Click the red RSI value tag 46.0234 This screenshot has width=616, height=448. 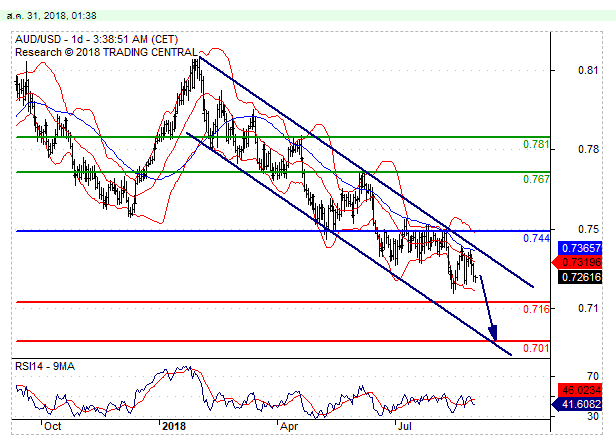[x=580, y=390]
